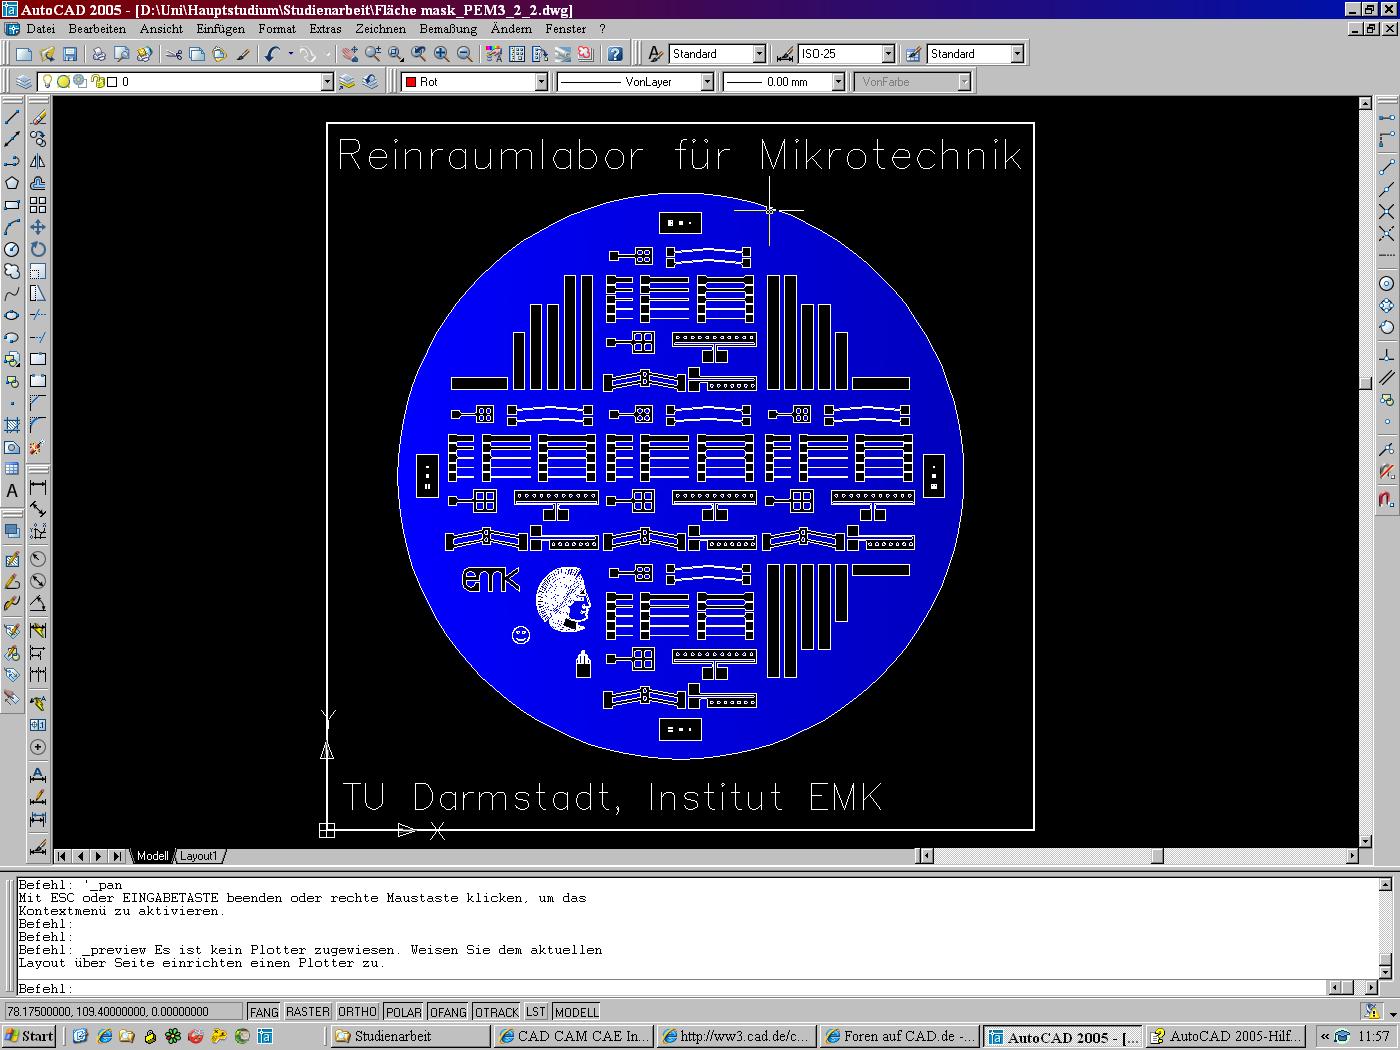
Task: Select the Mirror tool
Action: [38, 161]
